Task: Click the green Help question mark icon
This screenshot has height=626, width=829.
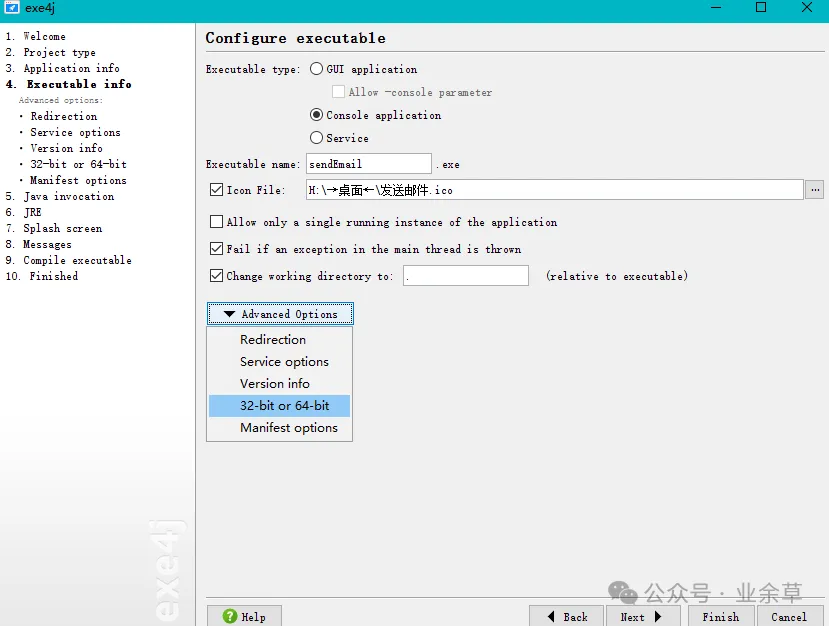Action: coord(229,616)
